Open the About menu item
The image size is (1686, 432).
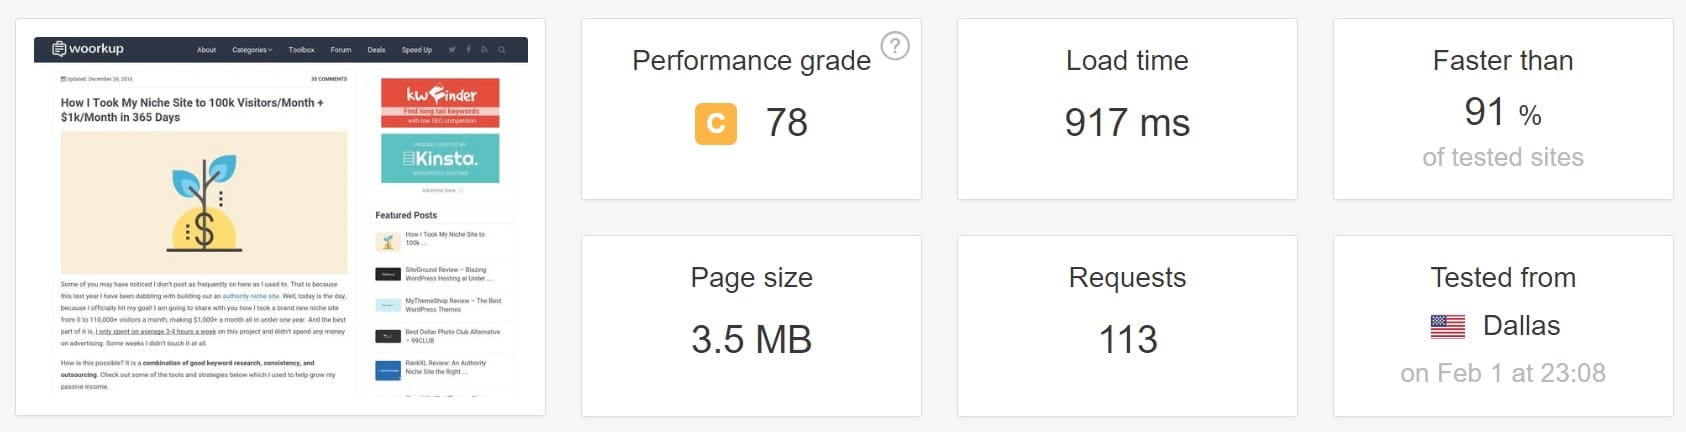(206, 50)
